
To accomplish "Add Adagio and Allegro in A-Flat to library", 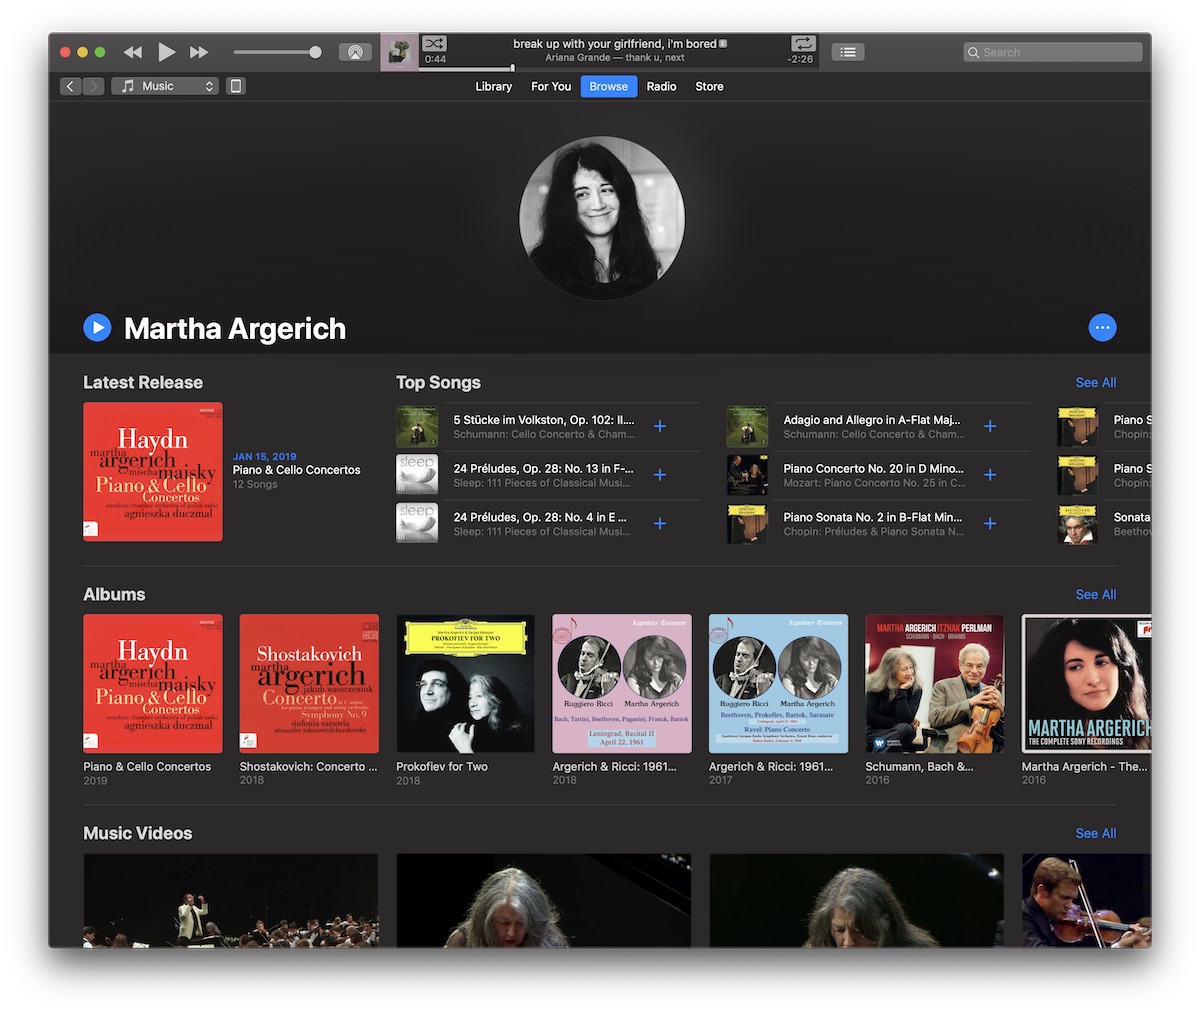I will (990, 427).
